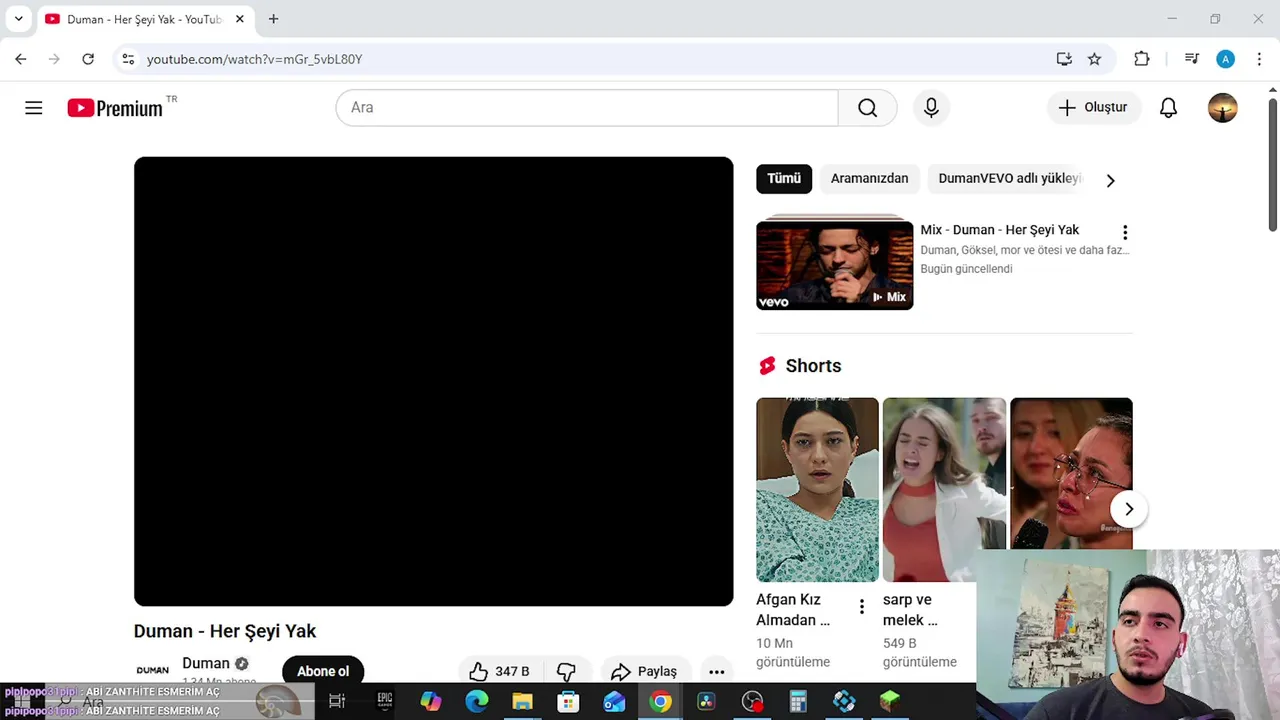Open options for Afgan Kız short
1280x720 pixels.
861,606
